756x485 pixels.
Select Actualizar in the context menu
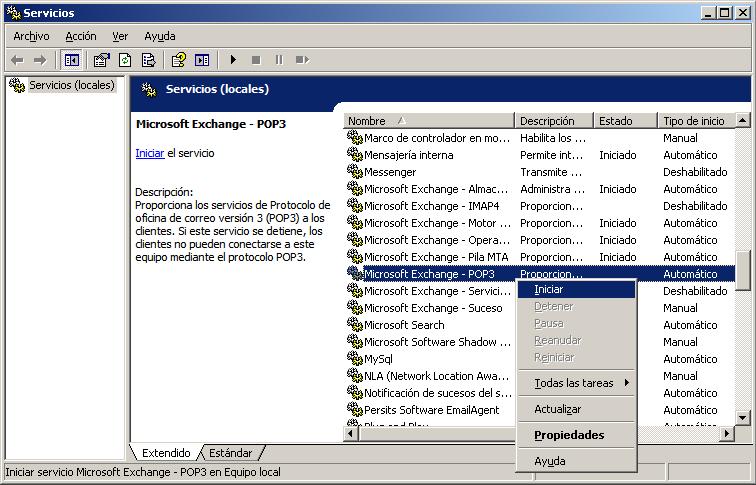[x=557, y=409]
